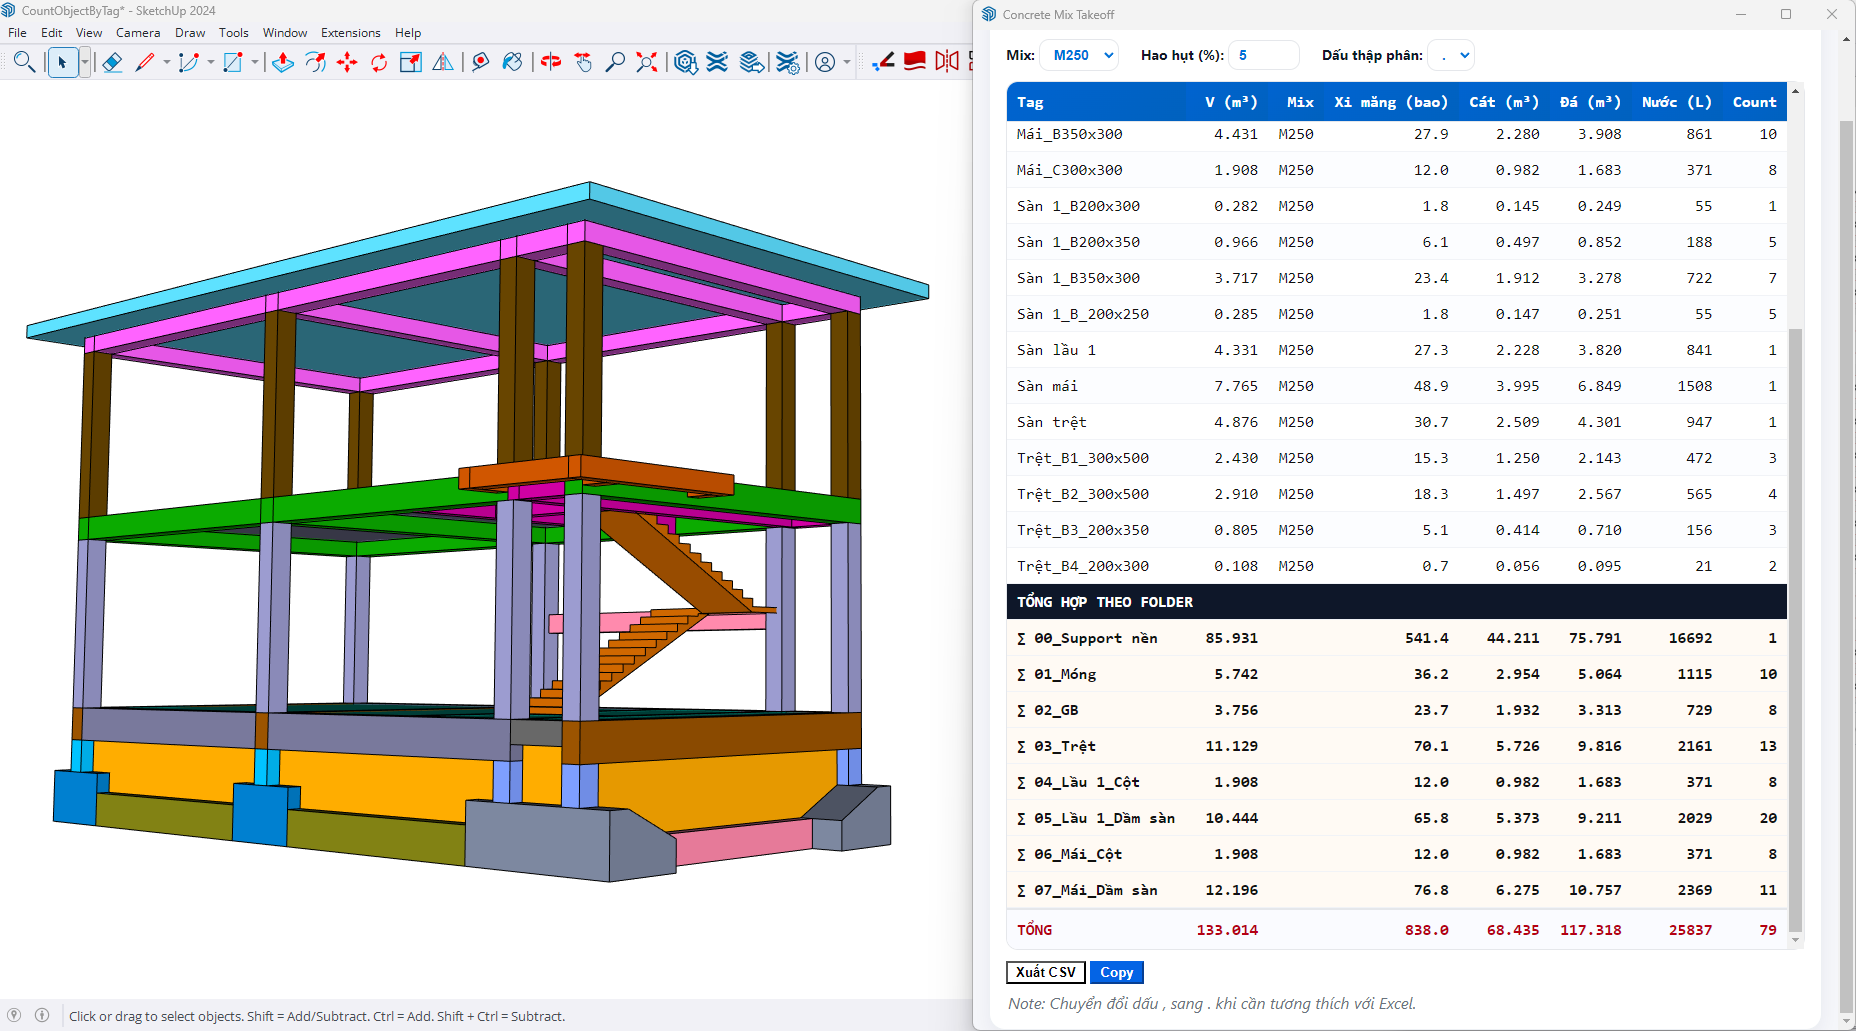The width and height of the screenshot is (1856, 1031).
Task: Open the Extensions menu
Action: (x=350, y=33)
